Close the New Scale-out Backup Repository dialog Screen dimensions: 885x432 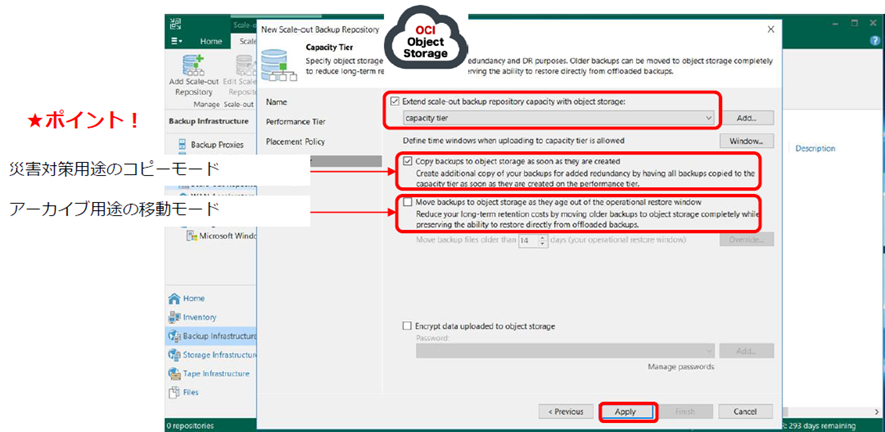coord(771,29)
